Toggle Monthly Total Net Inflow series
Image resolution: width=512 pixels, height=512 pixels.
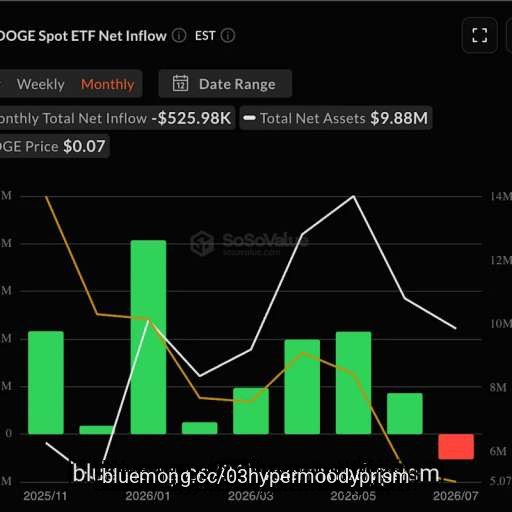(x=116, y=118)
